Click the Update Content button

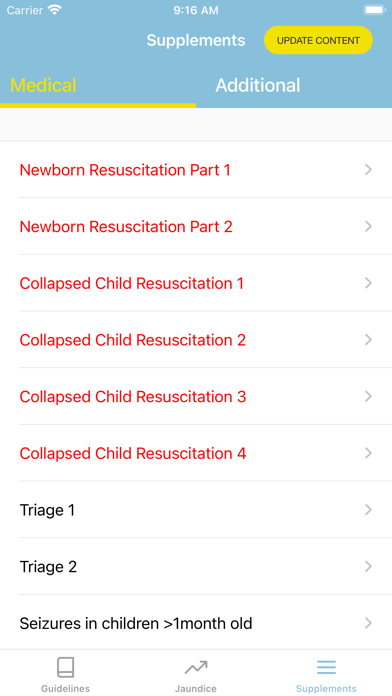[318, 40]
